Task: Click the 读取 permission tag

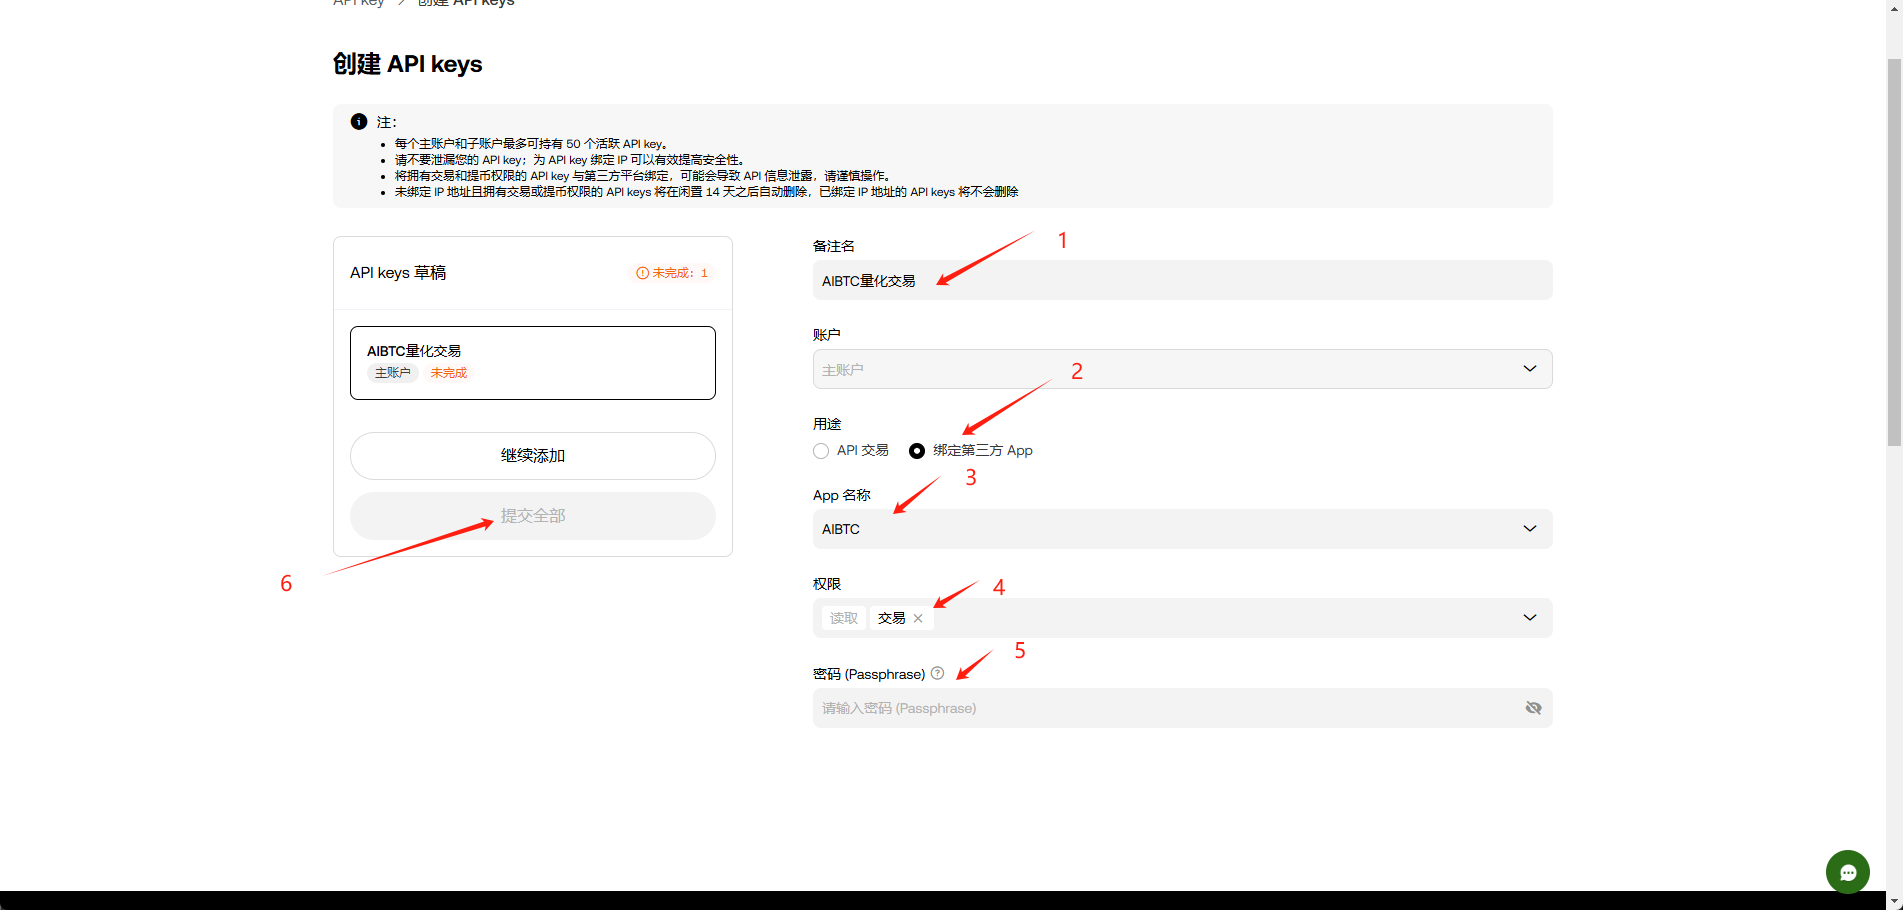Action: (x=843, y=618)
